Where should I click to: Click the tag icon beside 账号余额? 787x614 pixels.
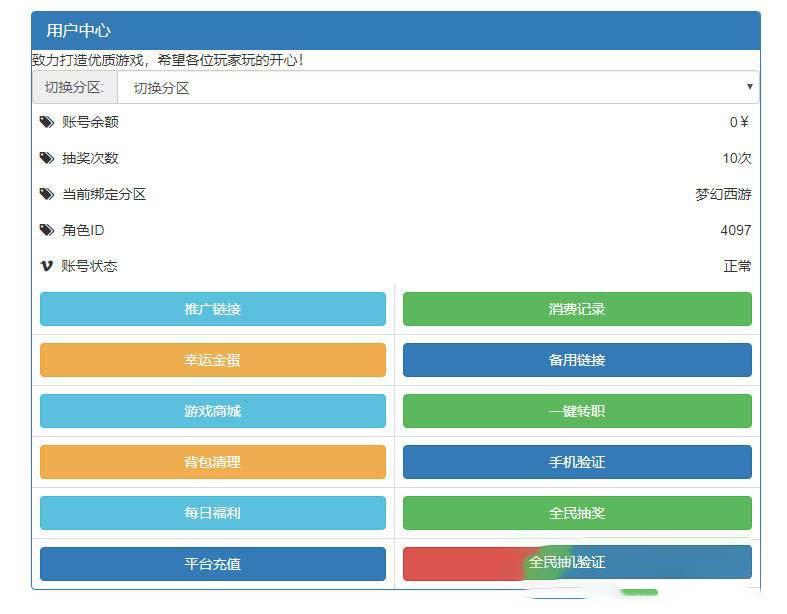46,122
